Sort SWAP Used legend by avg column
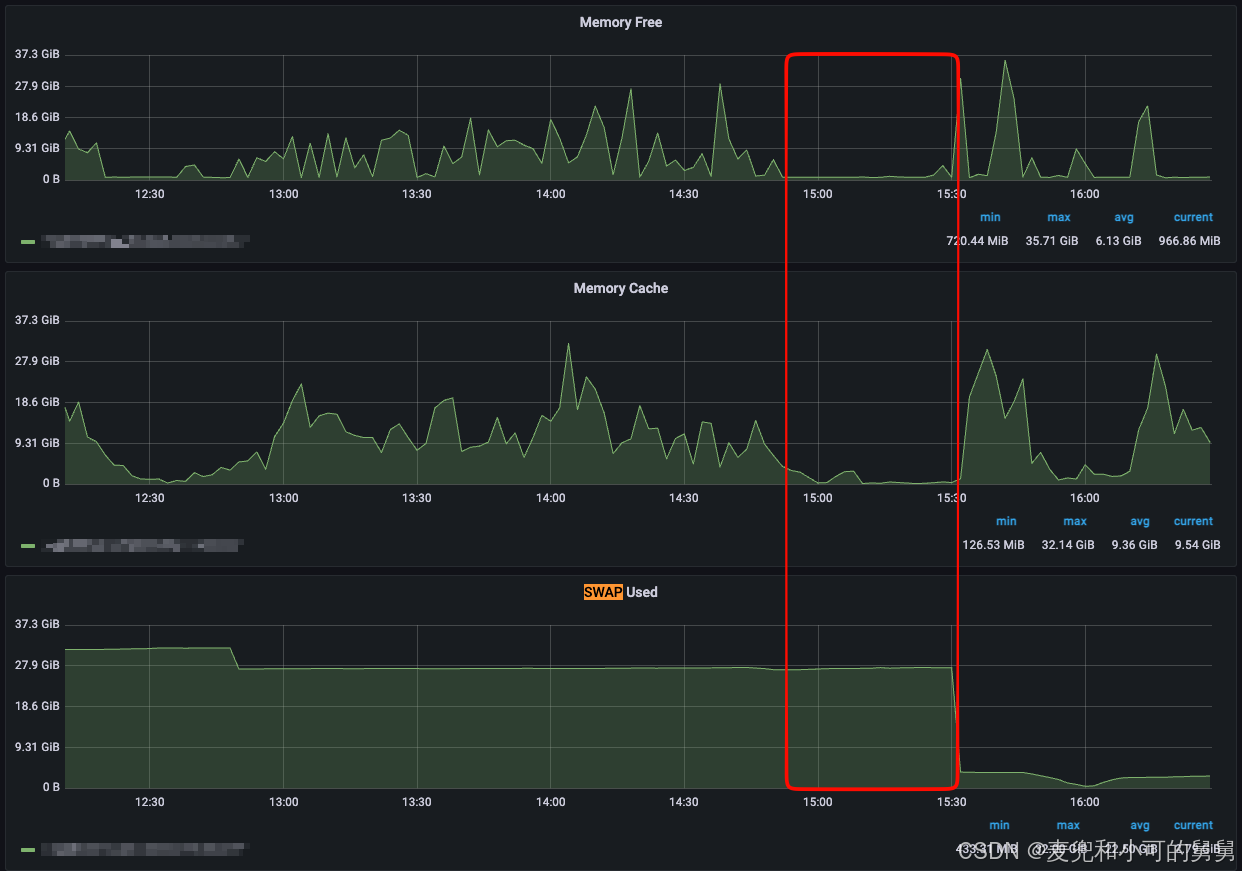This screenshot has width=1242, height=871. 1140,825
